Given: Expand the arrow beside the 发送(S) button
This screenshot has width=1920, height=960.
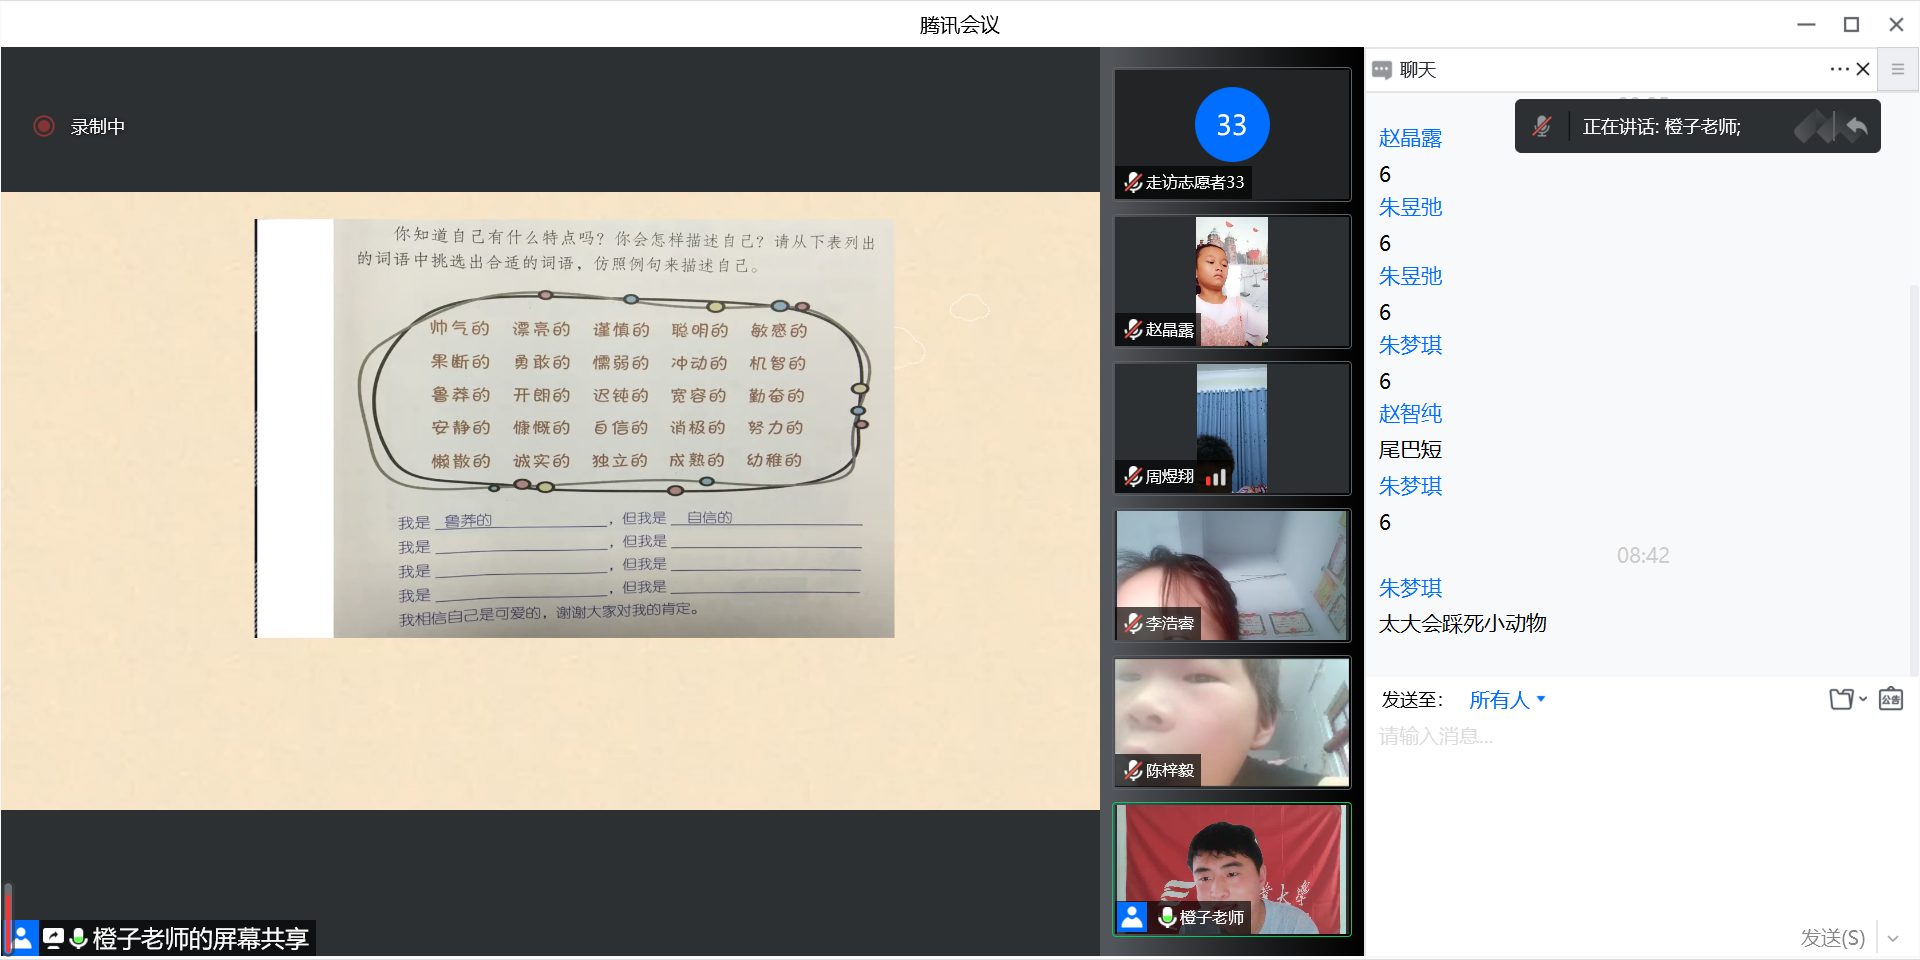Looking at the screenshot, I should [x=1893, y=938].
